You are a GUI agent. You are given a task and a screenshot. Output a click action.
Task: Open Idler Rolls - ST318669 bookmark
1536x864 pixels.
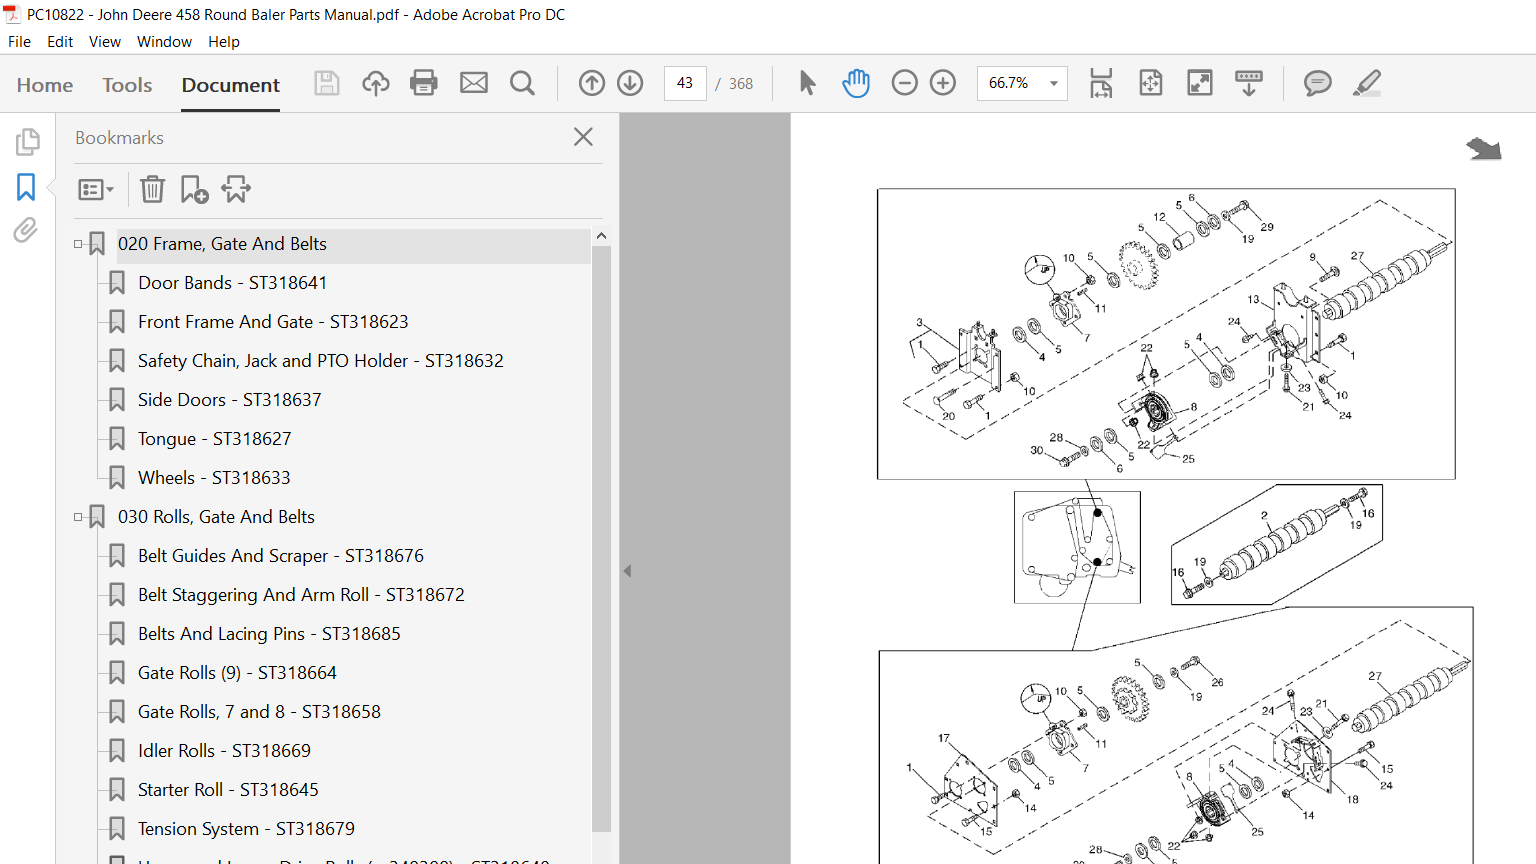pyautogui.click(x=224, y=751)
